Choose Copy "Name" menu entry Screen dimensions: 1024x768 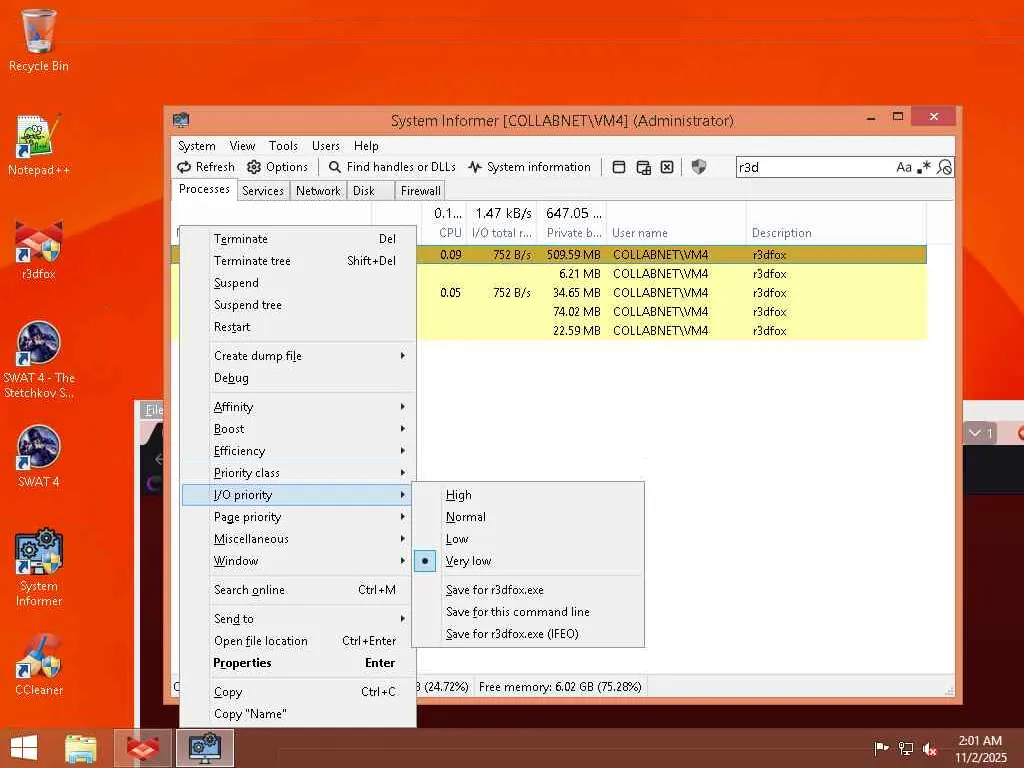298,714
